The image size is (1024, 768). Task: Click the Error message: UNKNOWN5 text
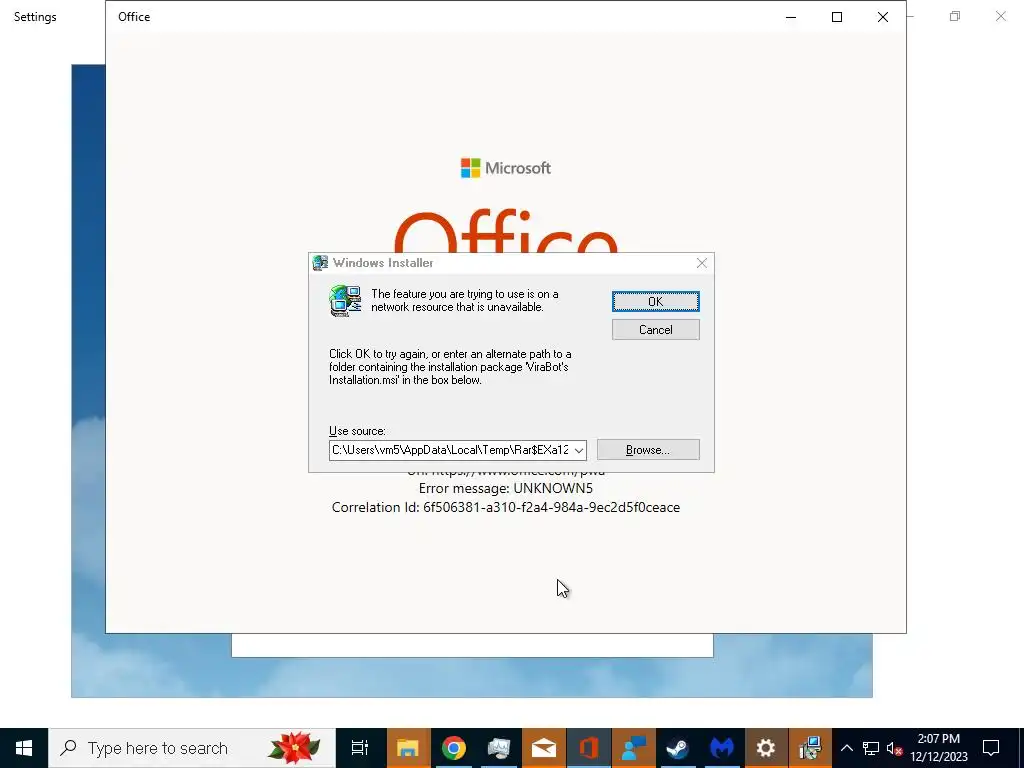pyautogui.click(x=505, y=488)
